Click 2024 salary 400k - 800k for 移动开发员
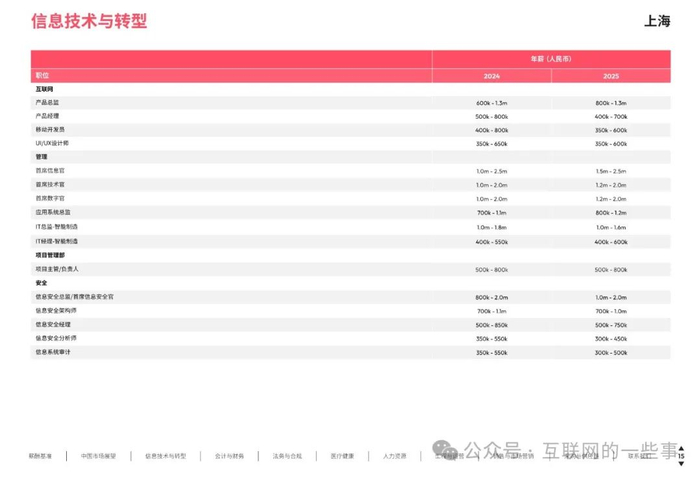 [492, 130]
